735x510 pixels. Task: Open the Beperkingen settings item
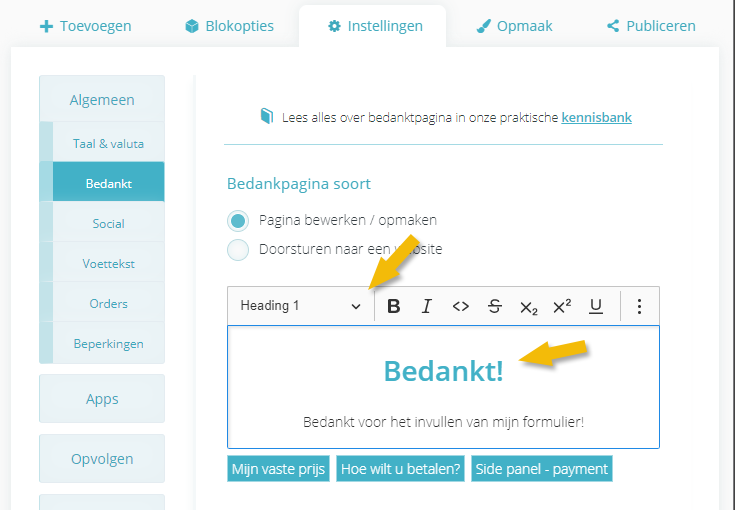108,344
